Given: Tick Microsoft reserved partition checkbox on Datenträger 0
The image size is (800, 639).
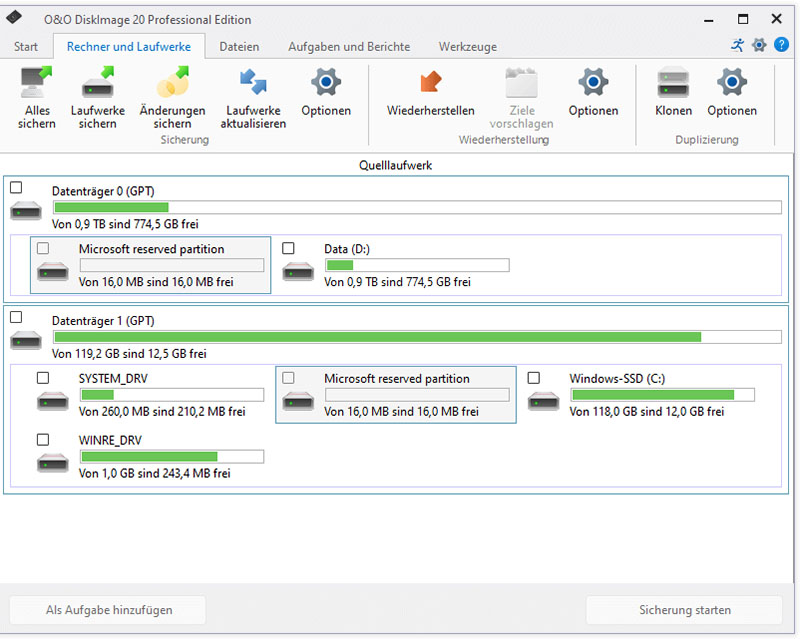Looking at the screenshot, I should [x=43, y=249].
